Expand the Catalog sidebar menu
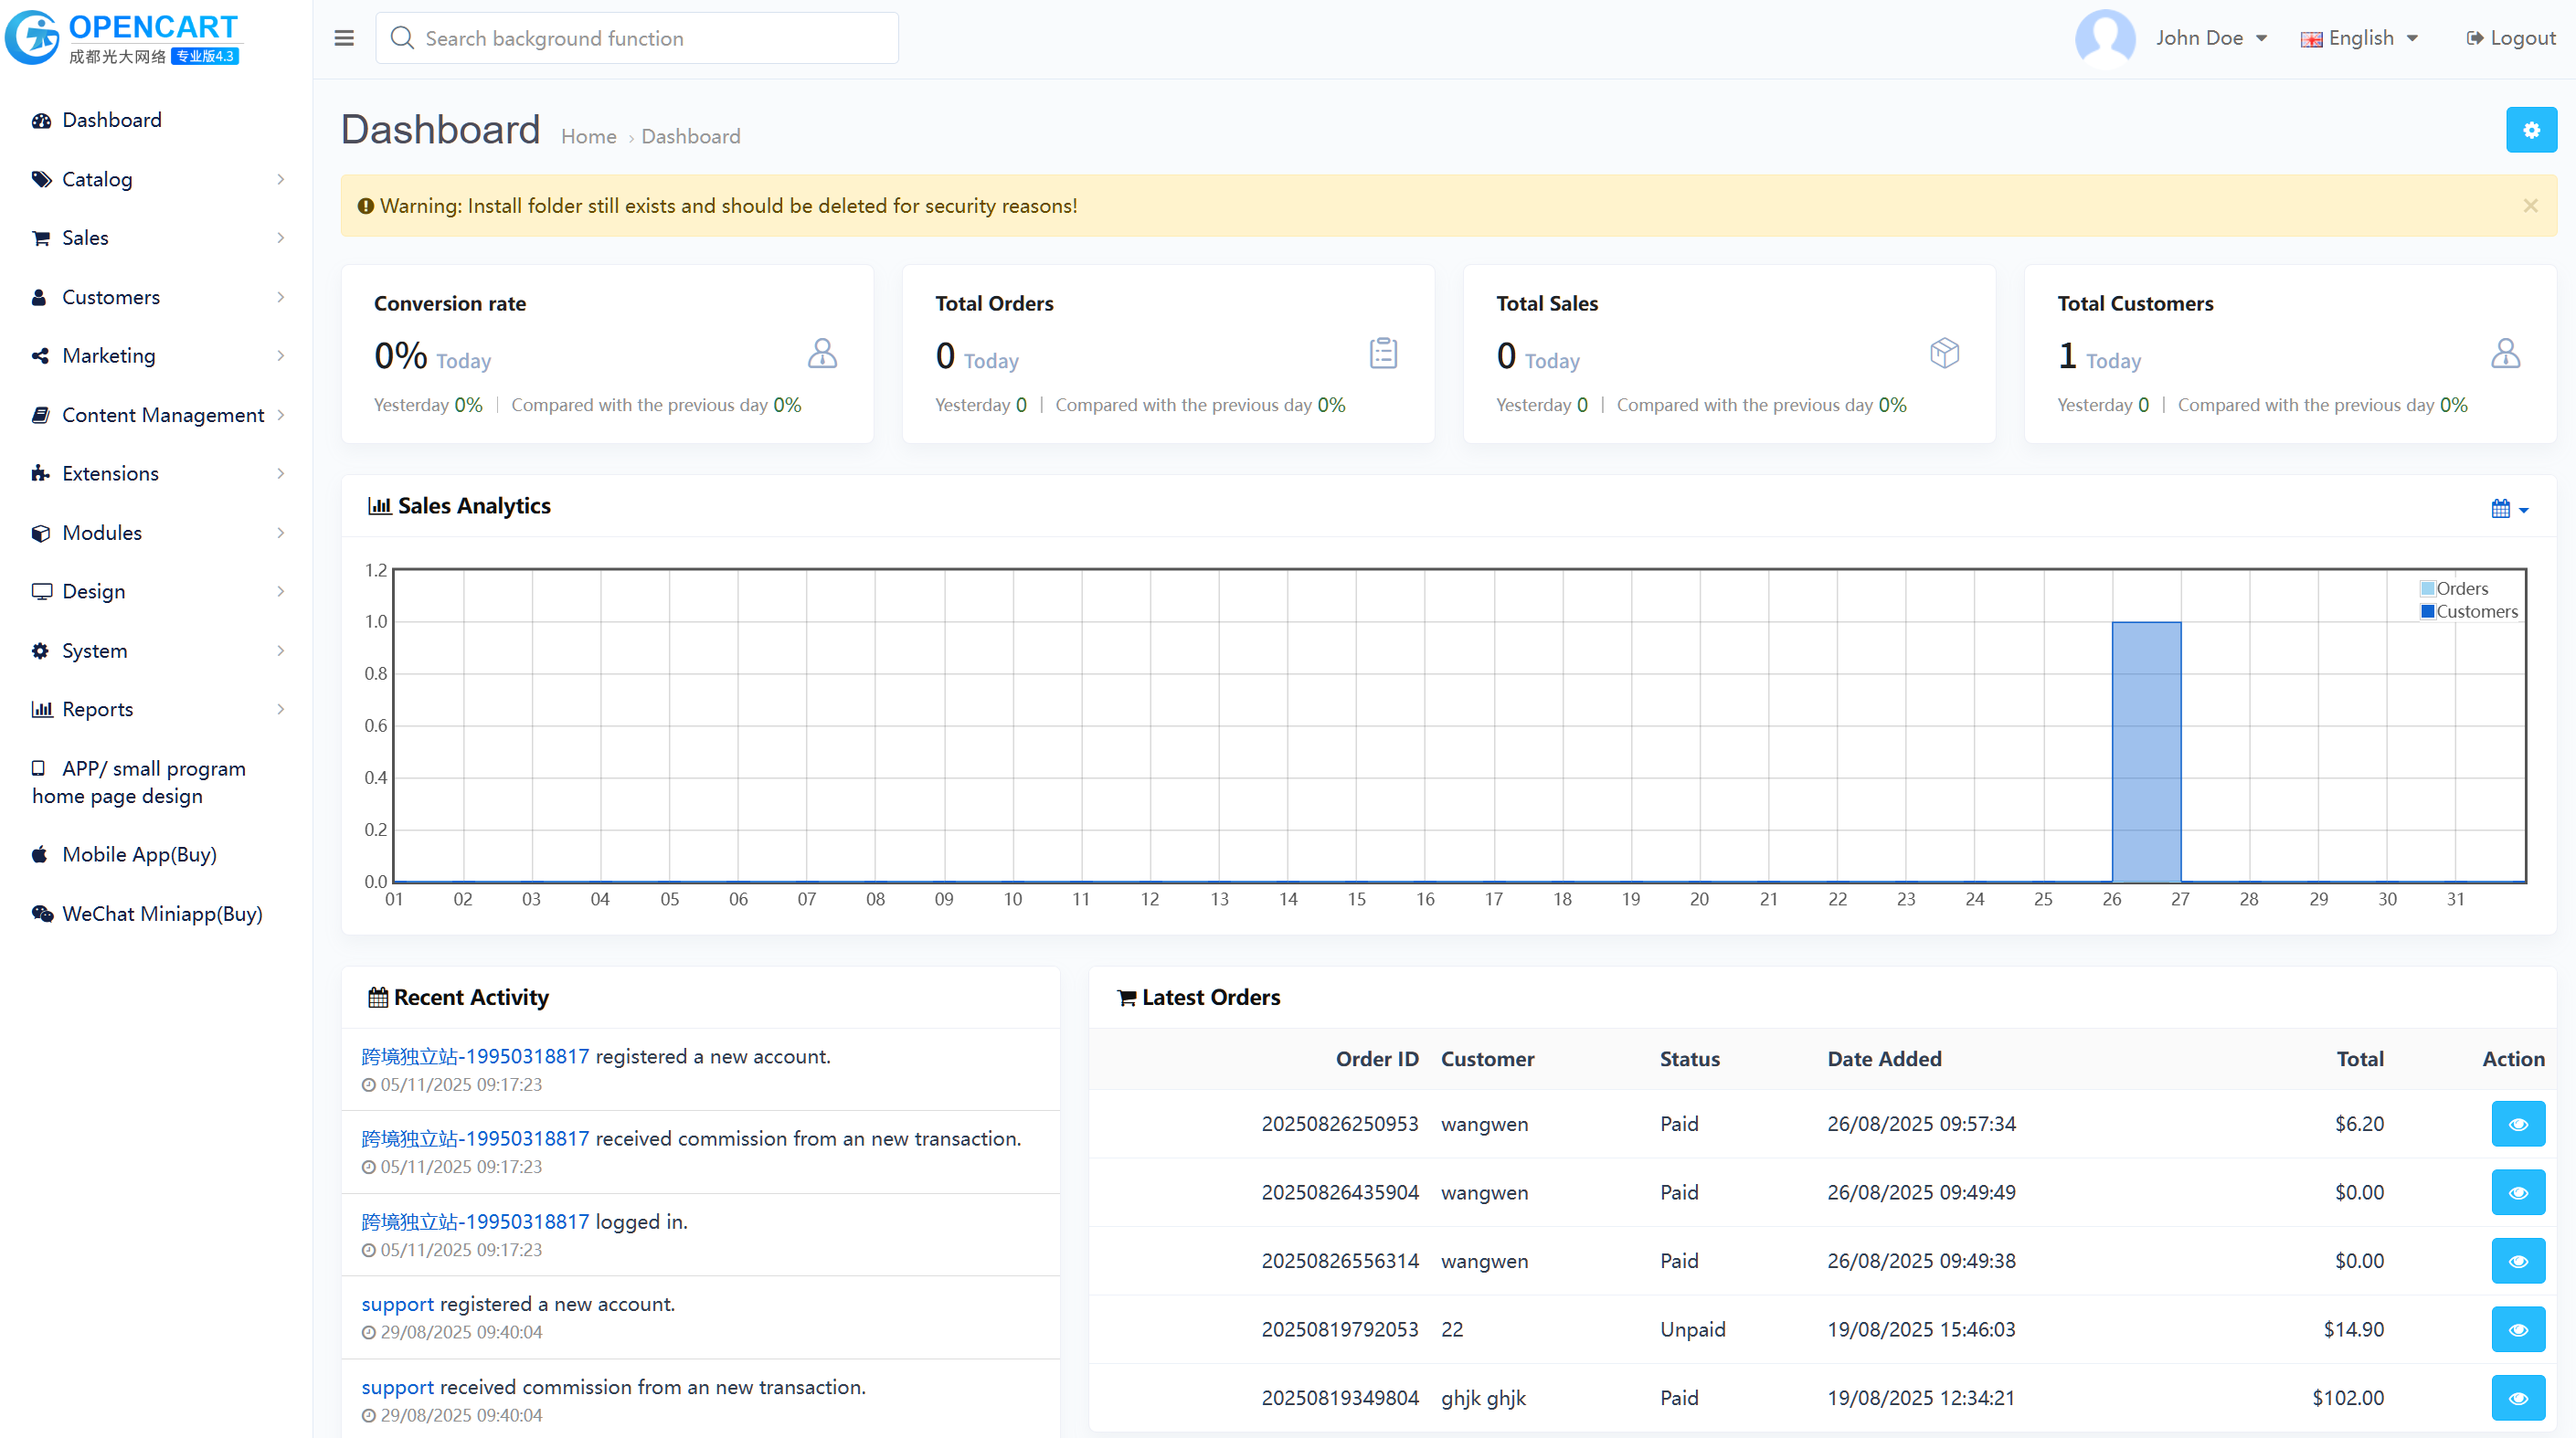Image resolution: width=2576 pixels, height=1438 pixels. click(97, 179)
